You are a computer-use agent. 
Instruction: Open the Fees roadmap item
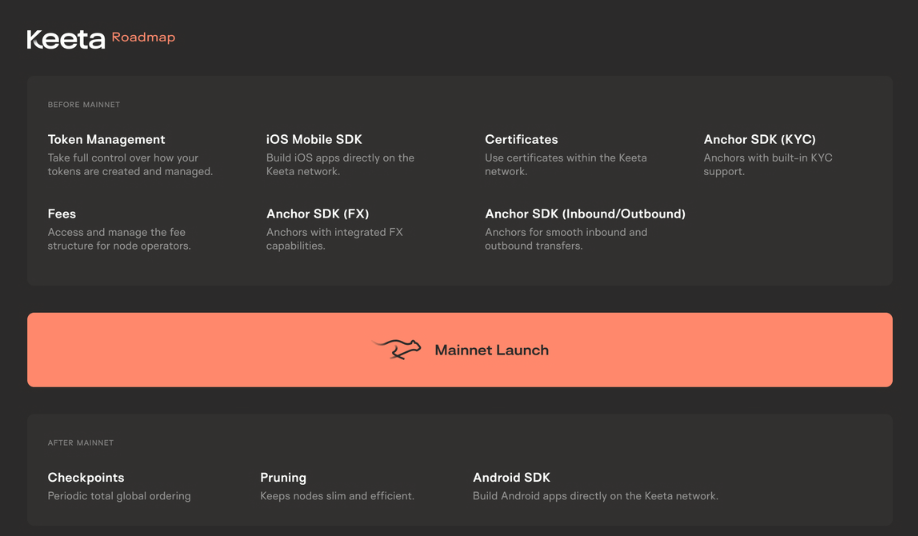62,214
